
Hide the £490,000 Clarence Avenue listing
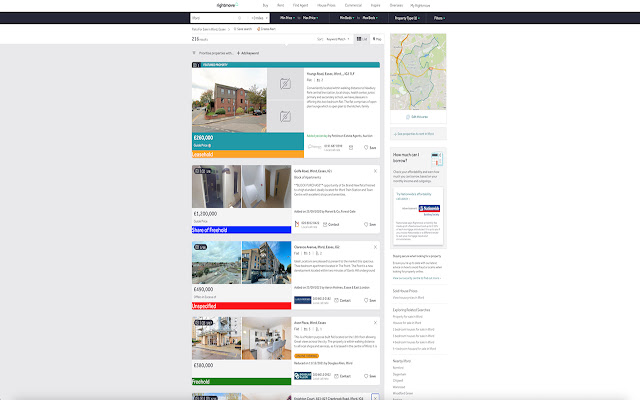coord(375,247)
